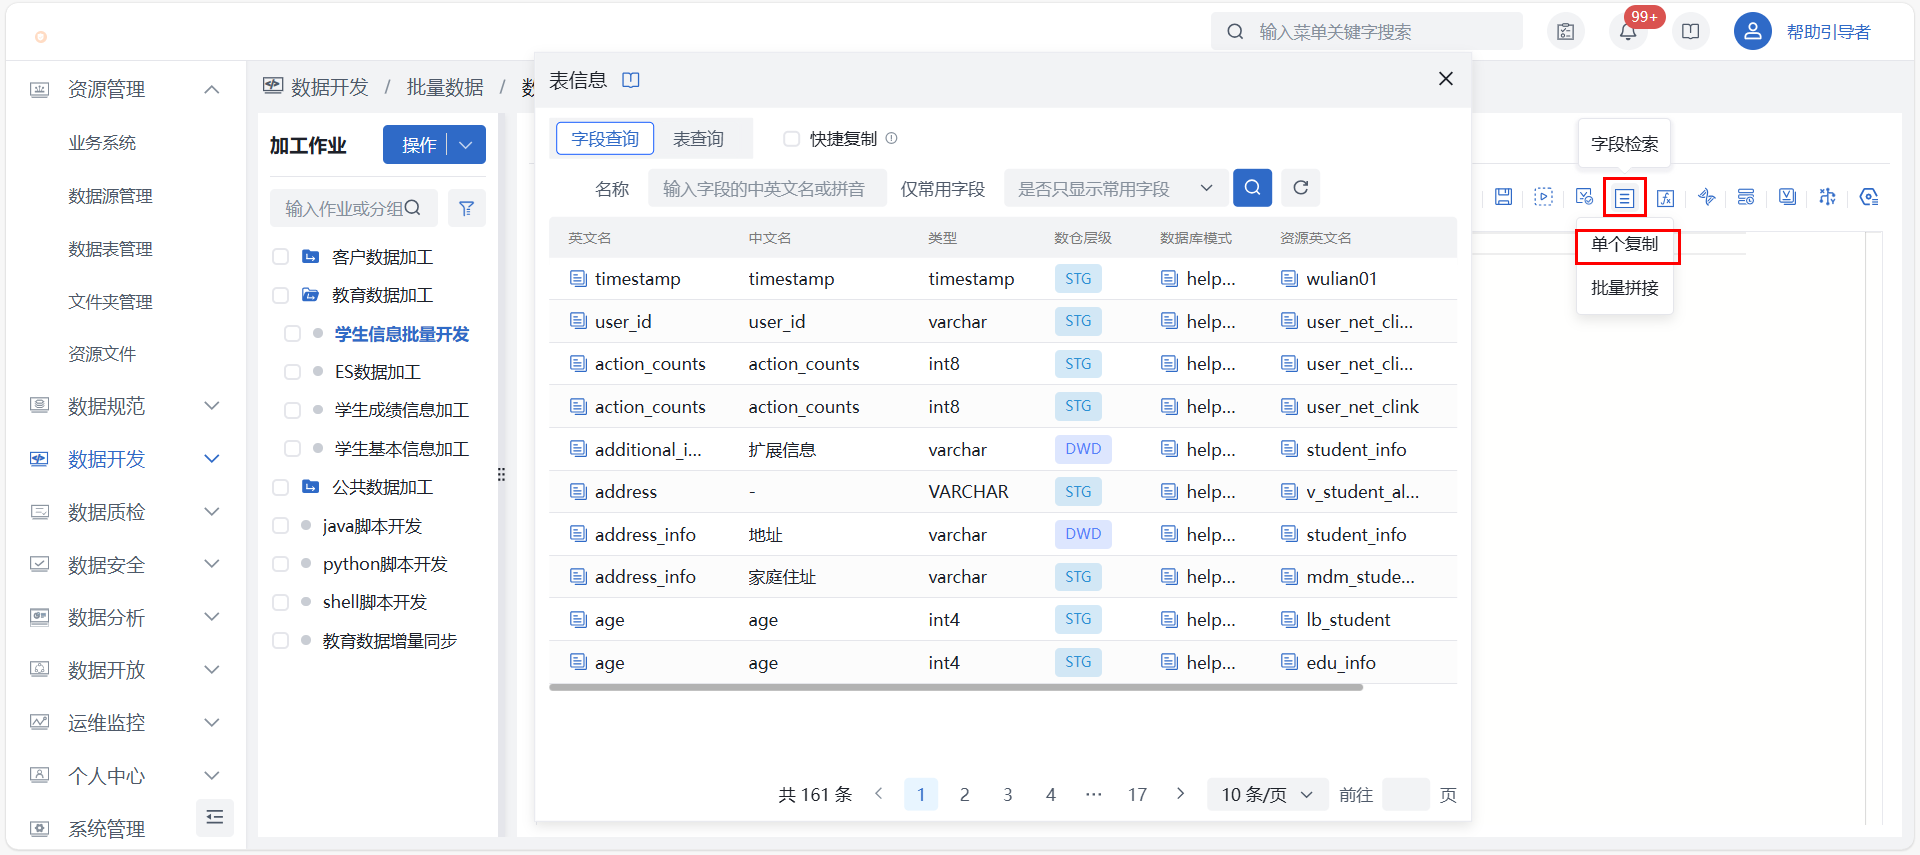Click the next page arrow in pagination
1920x855 pixels.
click(x=1180, y=794)
